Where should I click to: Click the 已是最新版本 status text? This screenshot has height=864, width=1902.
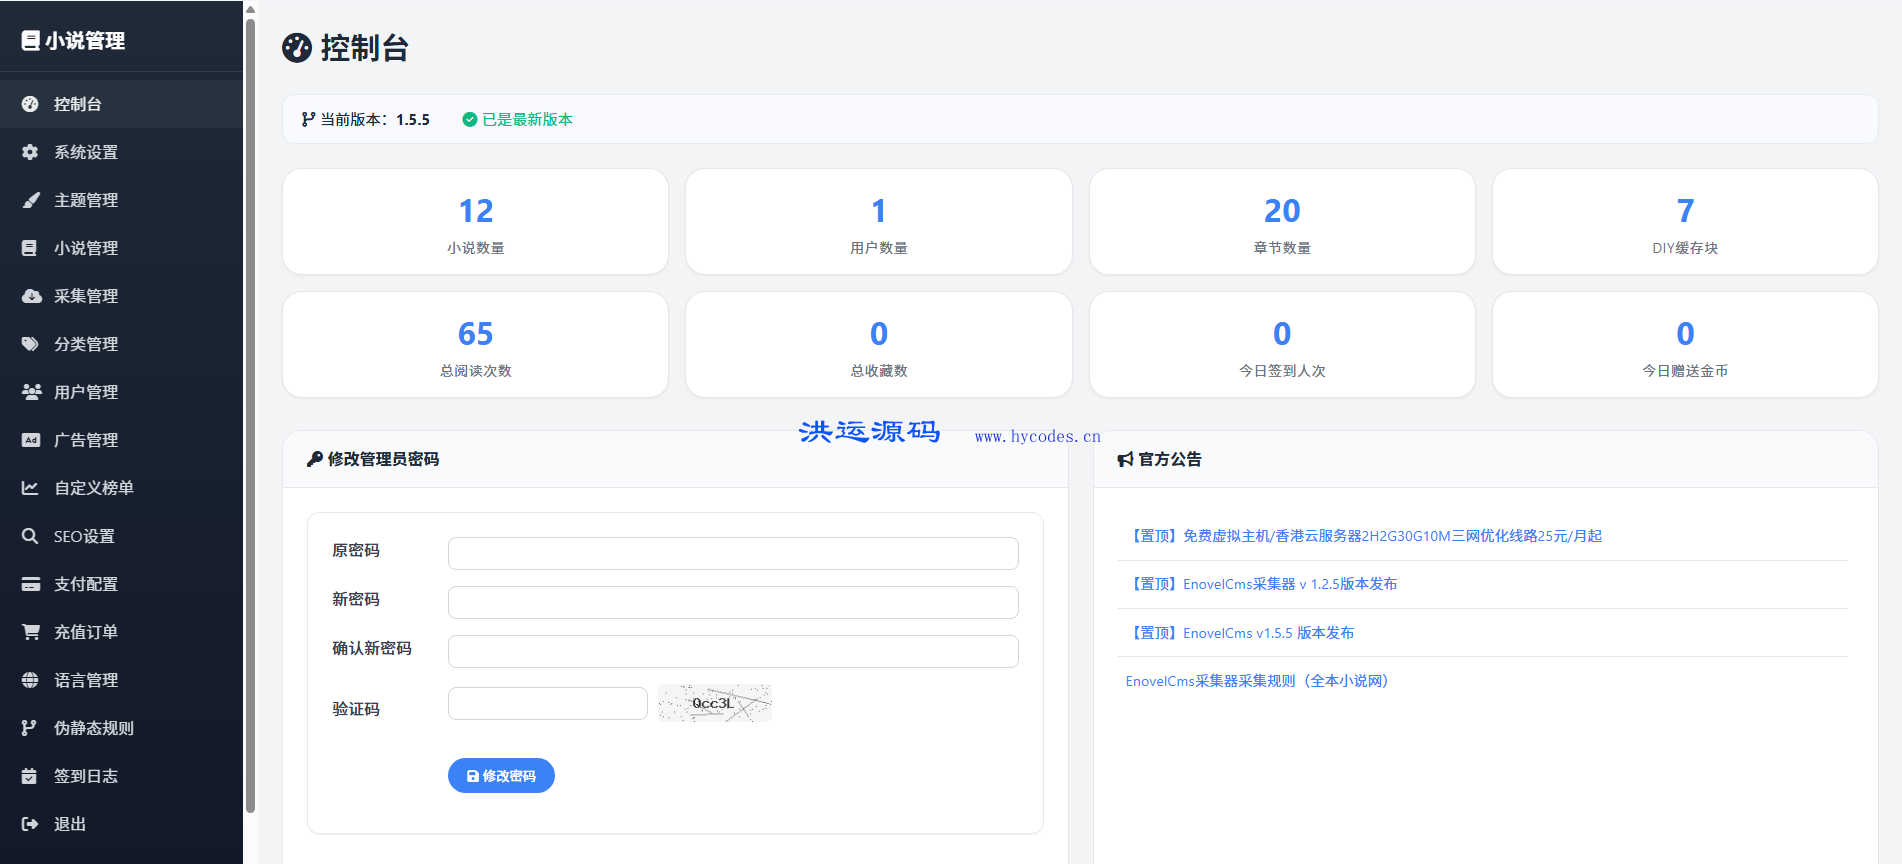pos(527,119)
